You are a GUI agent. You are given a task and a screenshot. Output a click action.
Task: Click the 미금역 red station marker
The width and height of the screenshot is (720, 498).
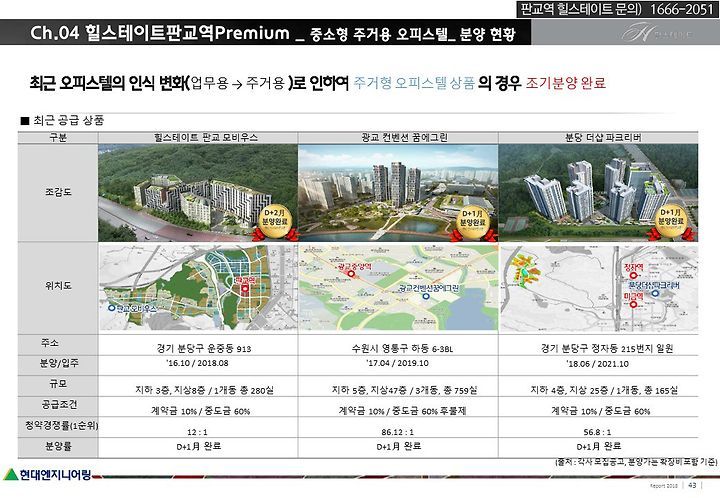point(633,304)
